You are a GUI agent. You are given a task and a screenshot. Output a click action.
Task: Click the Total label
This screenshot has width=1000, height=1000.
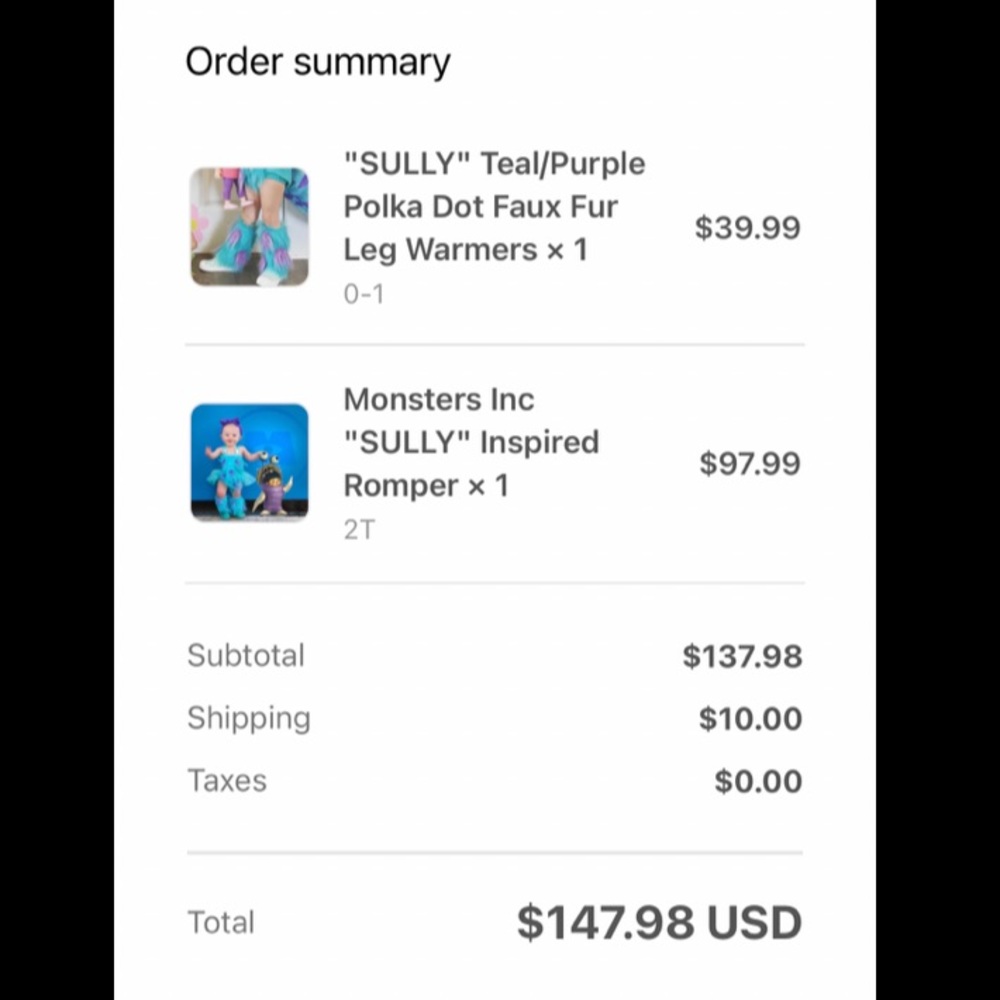[221, 922]
